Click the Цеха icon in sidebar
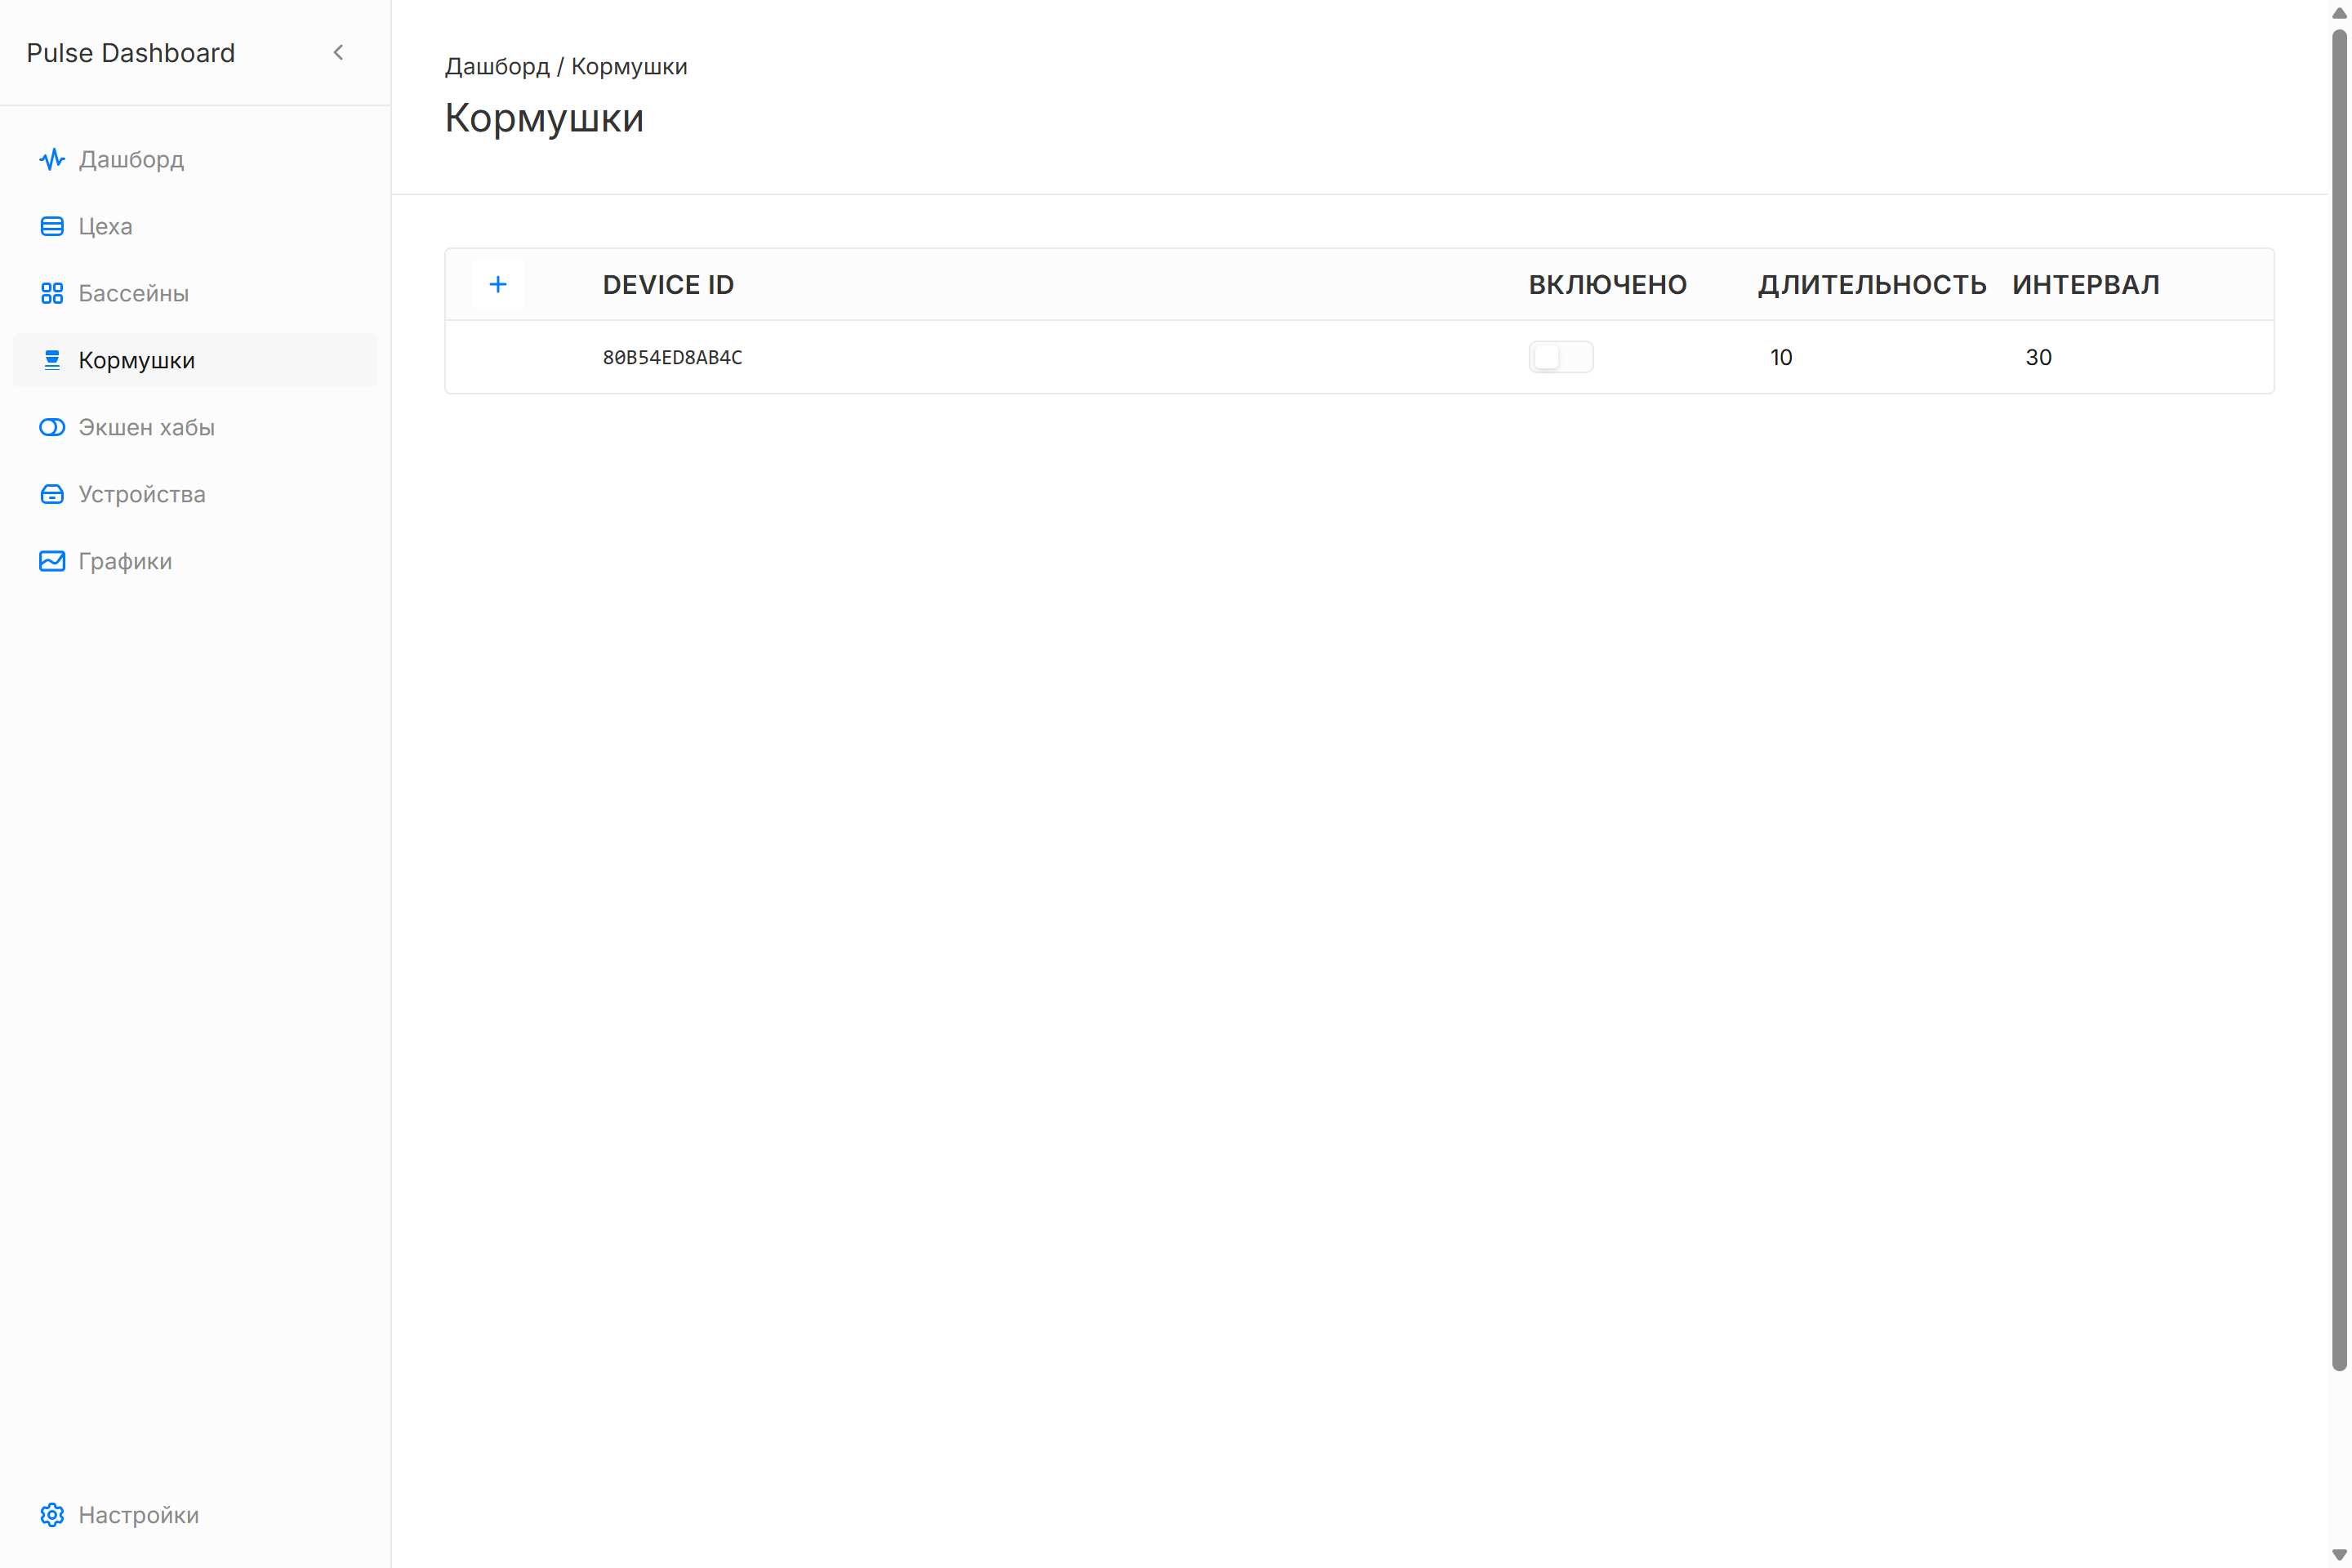The height and width of the screenshot is (1568, 2352). [x=52, y=226]
